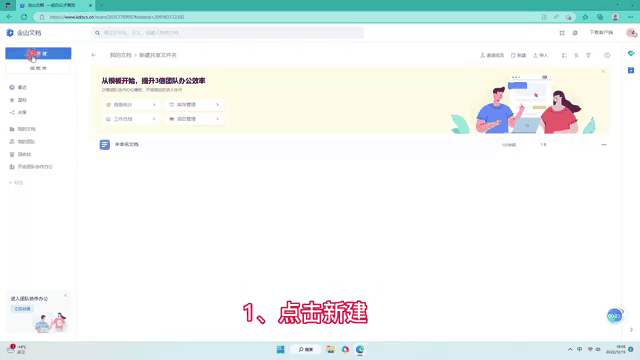Open the 模板库 template library button
640x360 pixels.
(38, 68)
